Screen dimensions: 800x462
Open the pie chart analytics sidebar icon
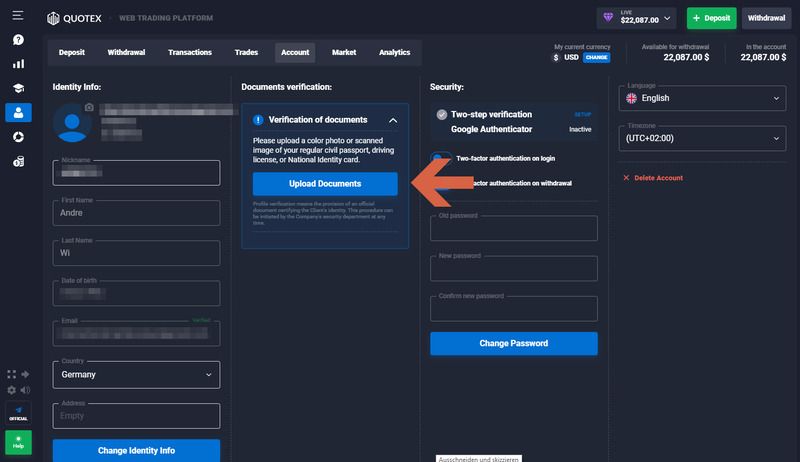pyautogui.click(x=18, y=137)
